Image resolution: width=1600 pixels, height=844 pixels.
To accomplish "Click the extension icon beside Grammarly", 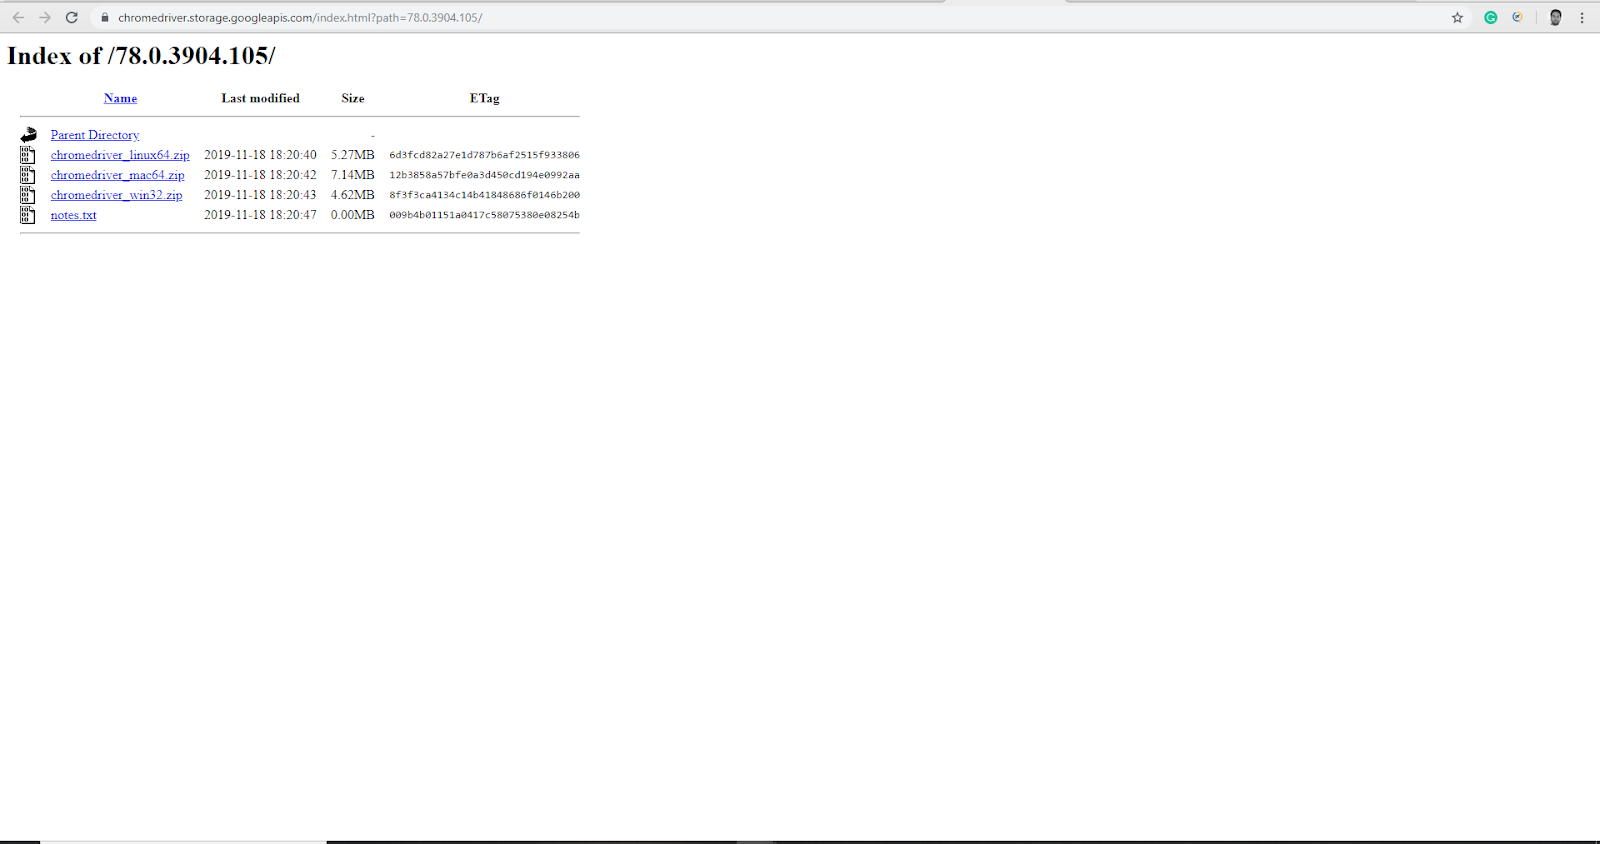I will click(x=1517, y=17).
